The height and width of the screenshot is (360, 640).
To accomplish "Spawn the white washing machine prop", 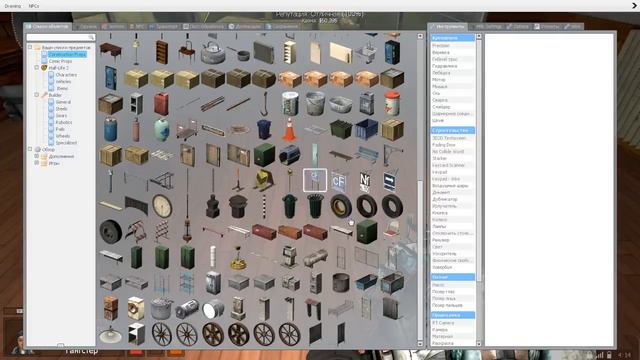I will coord(136,308).
